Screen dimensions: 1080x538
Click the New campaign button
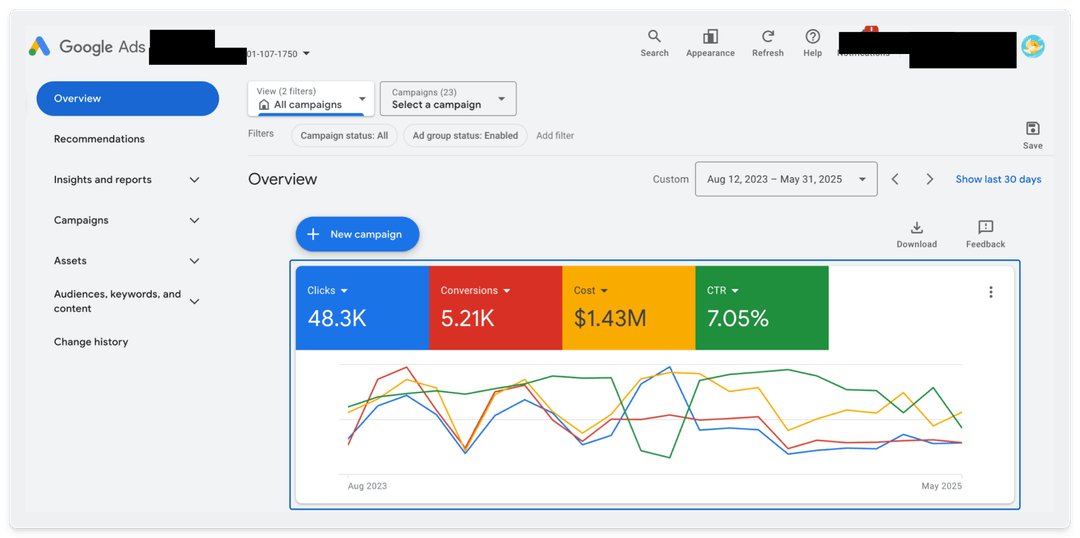point(357,234)
